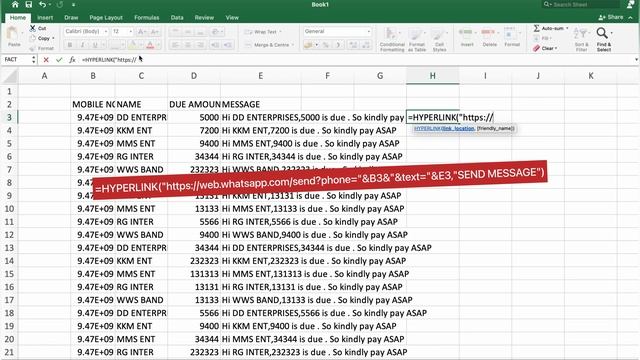Toggle Italic formatting
Viewport: 640px width, 360px height.
tap(82, 44)
